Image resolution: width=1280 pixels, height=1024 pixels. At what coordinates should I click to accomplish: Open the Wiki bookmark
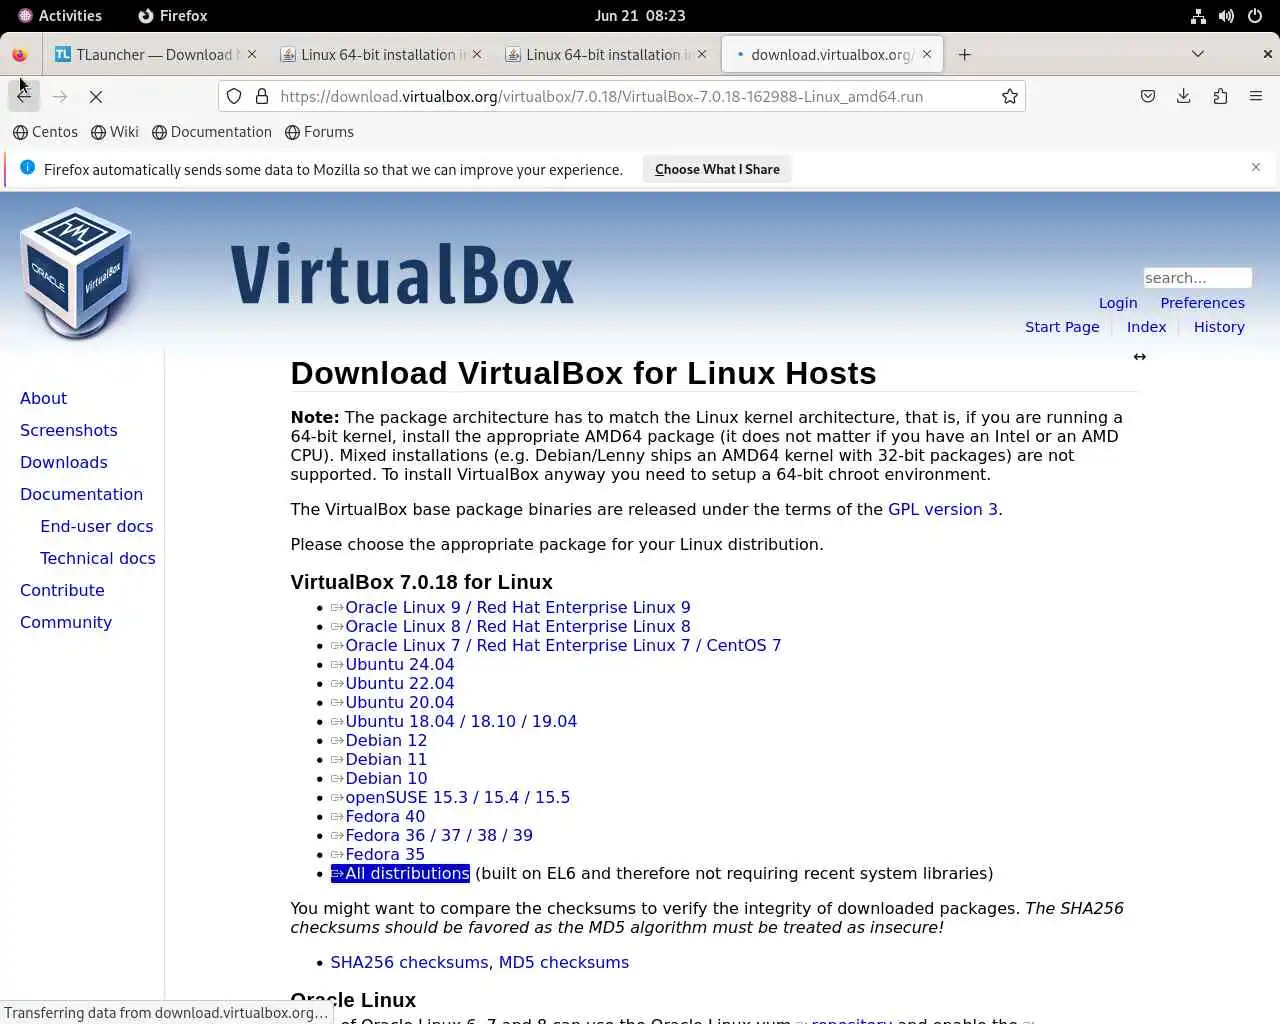tap(115, 132)
